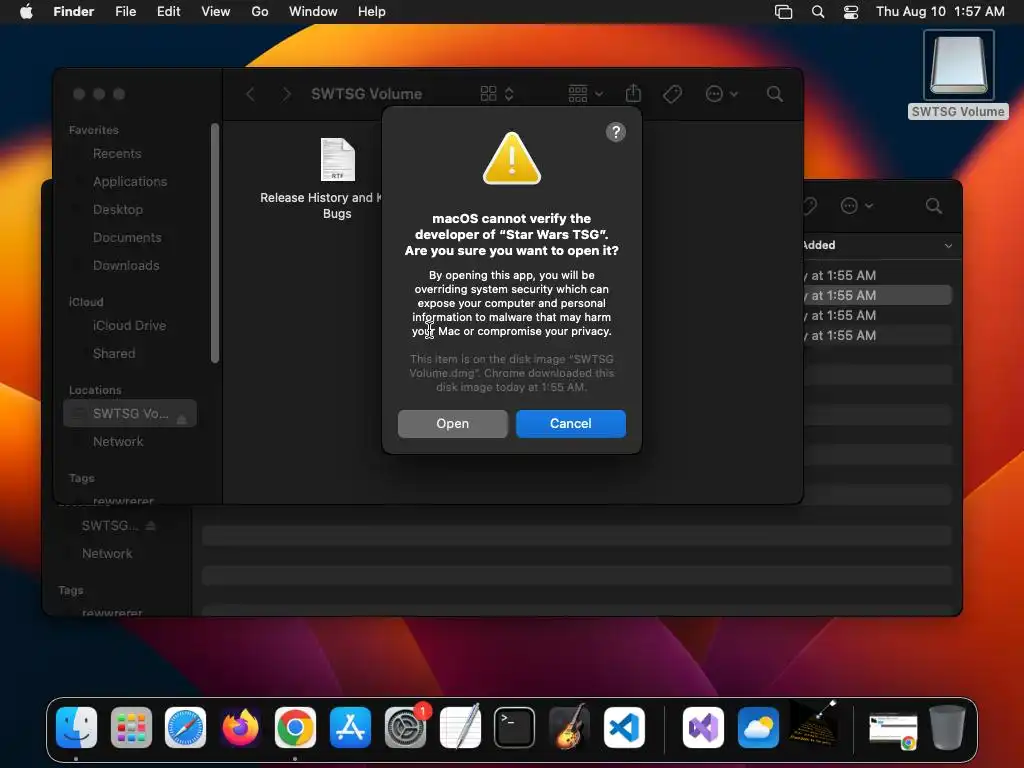Select Release History and Known Bugs file

(337, 178)
